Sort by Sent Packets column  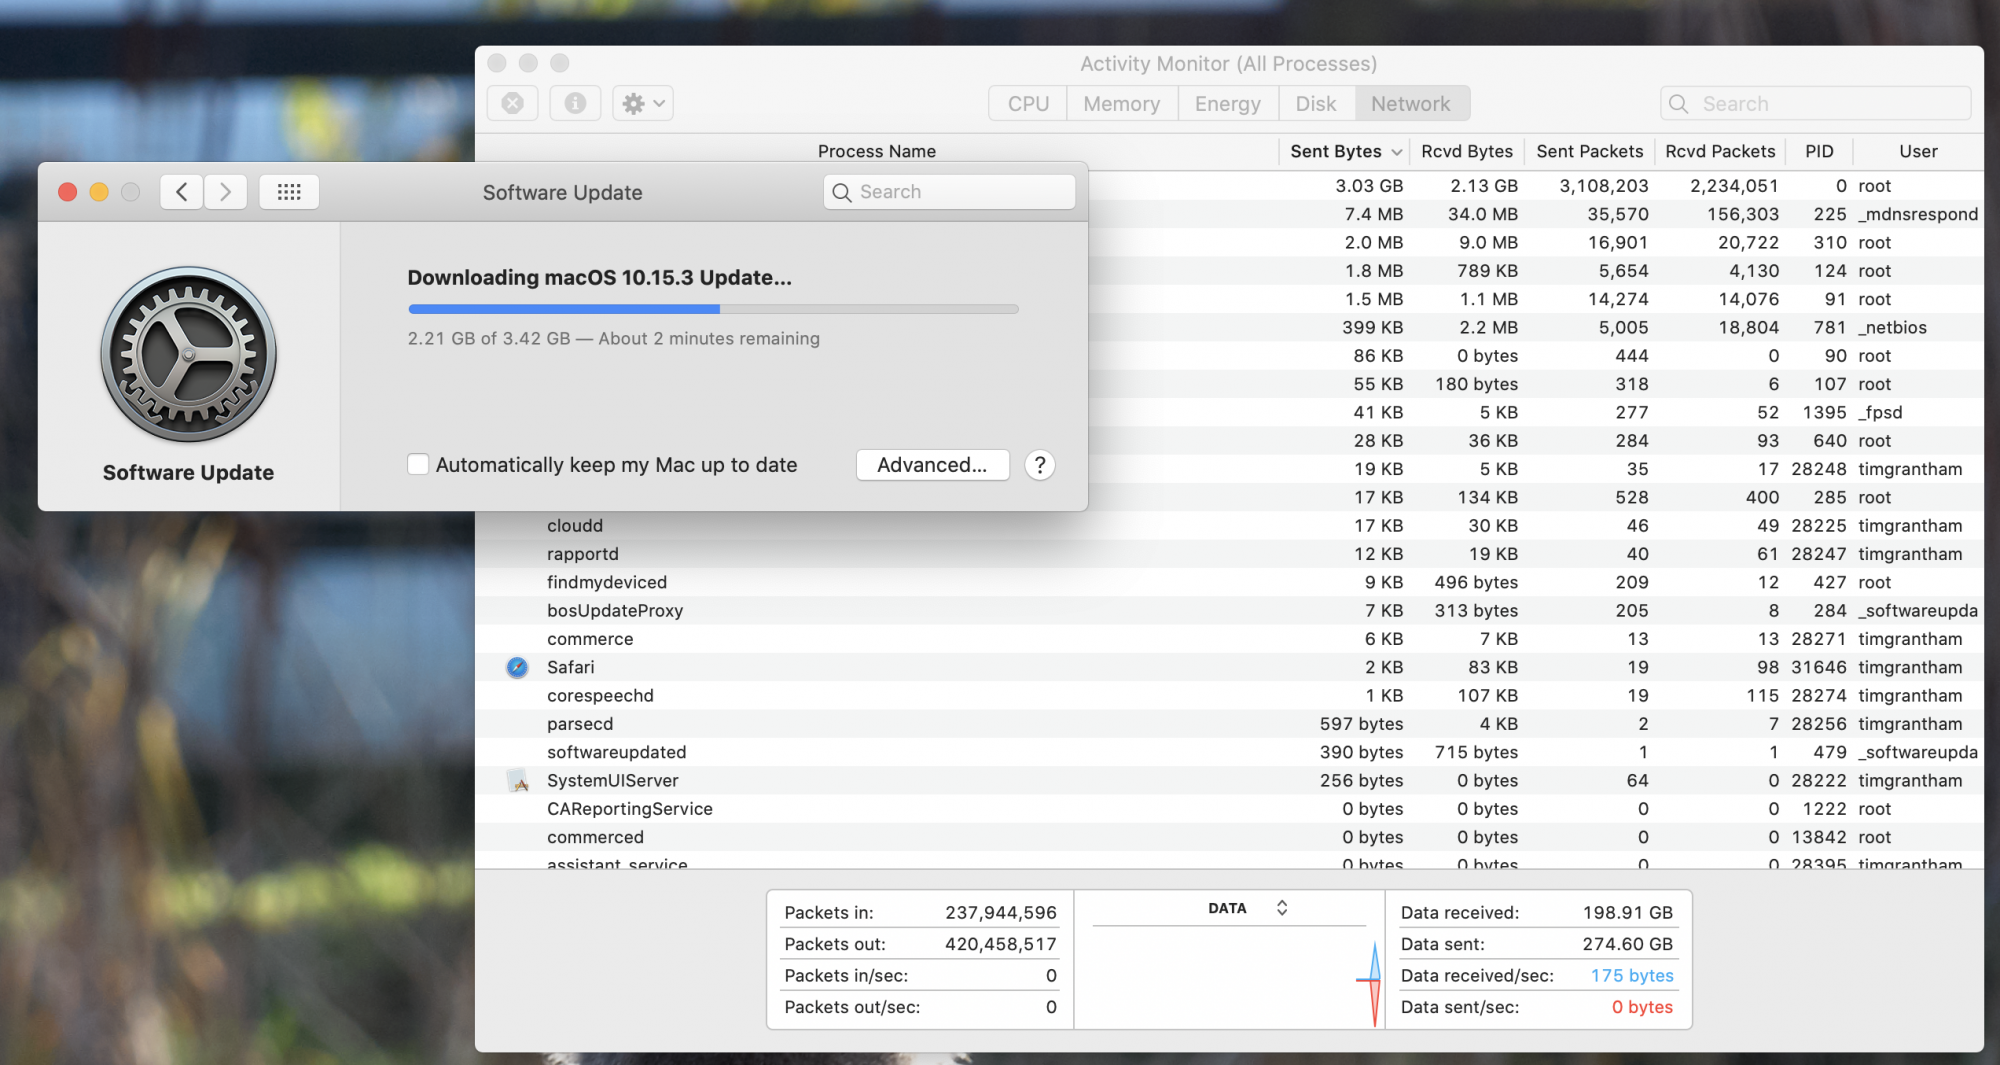[1590, 152]
